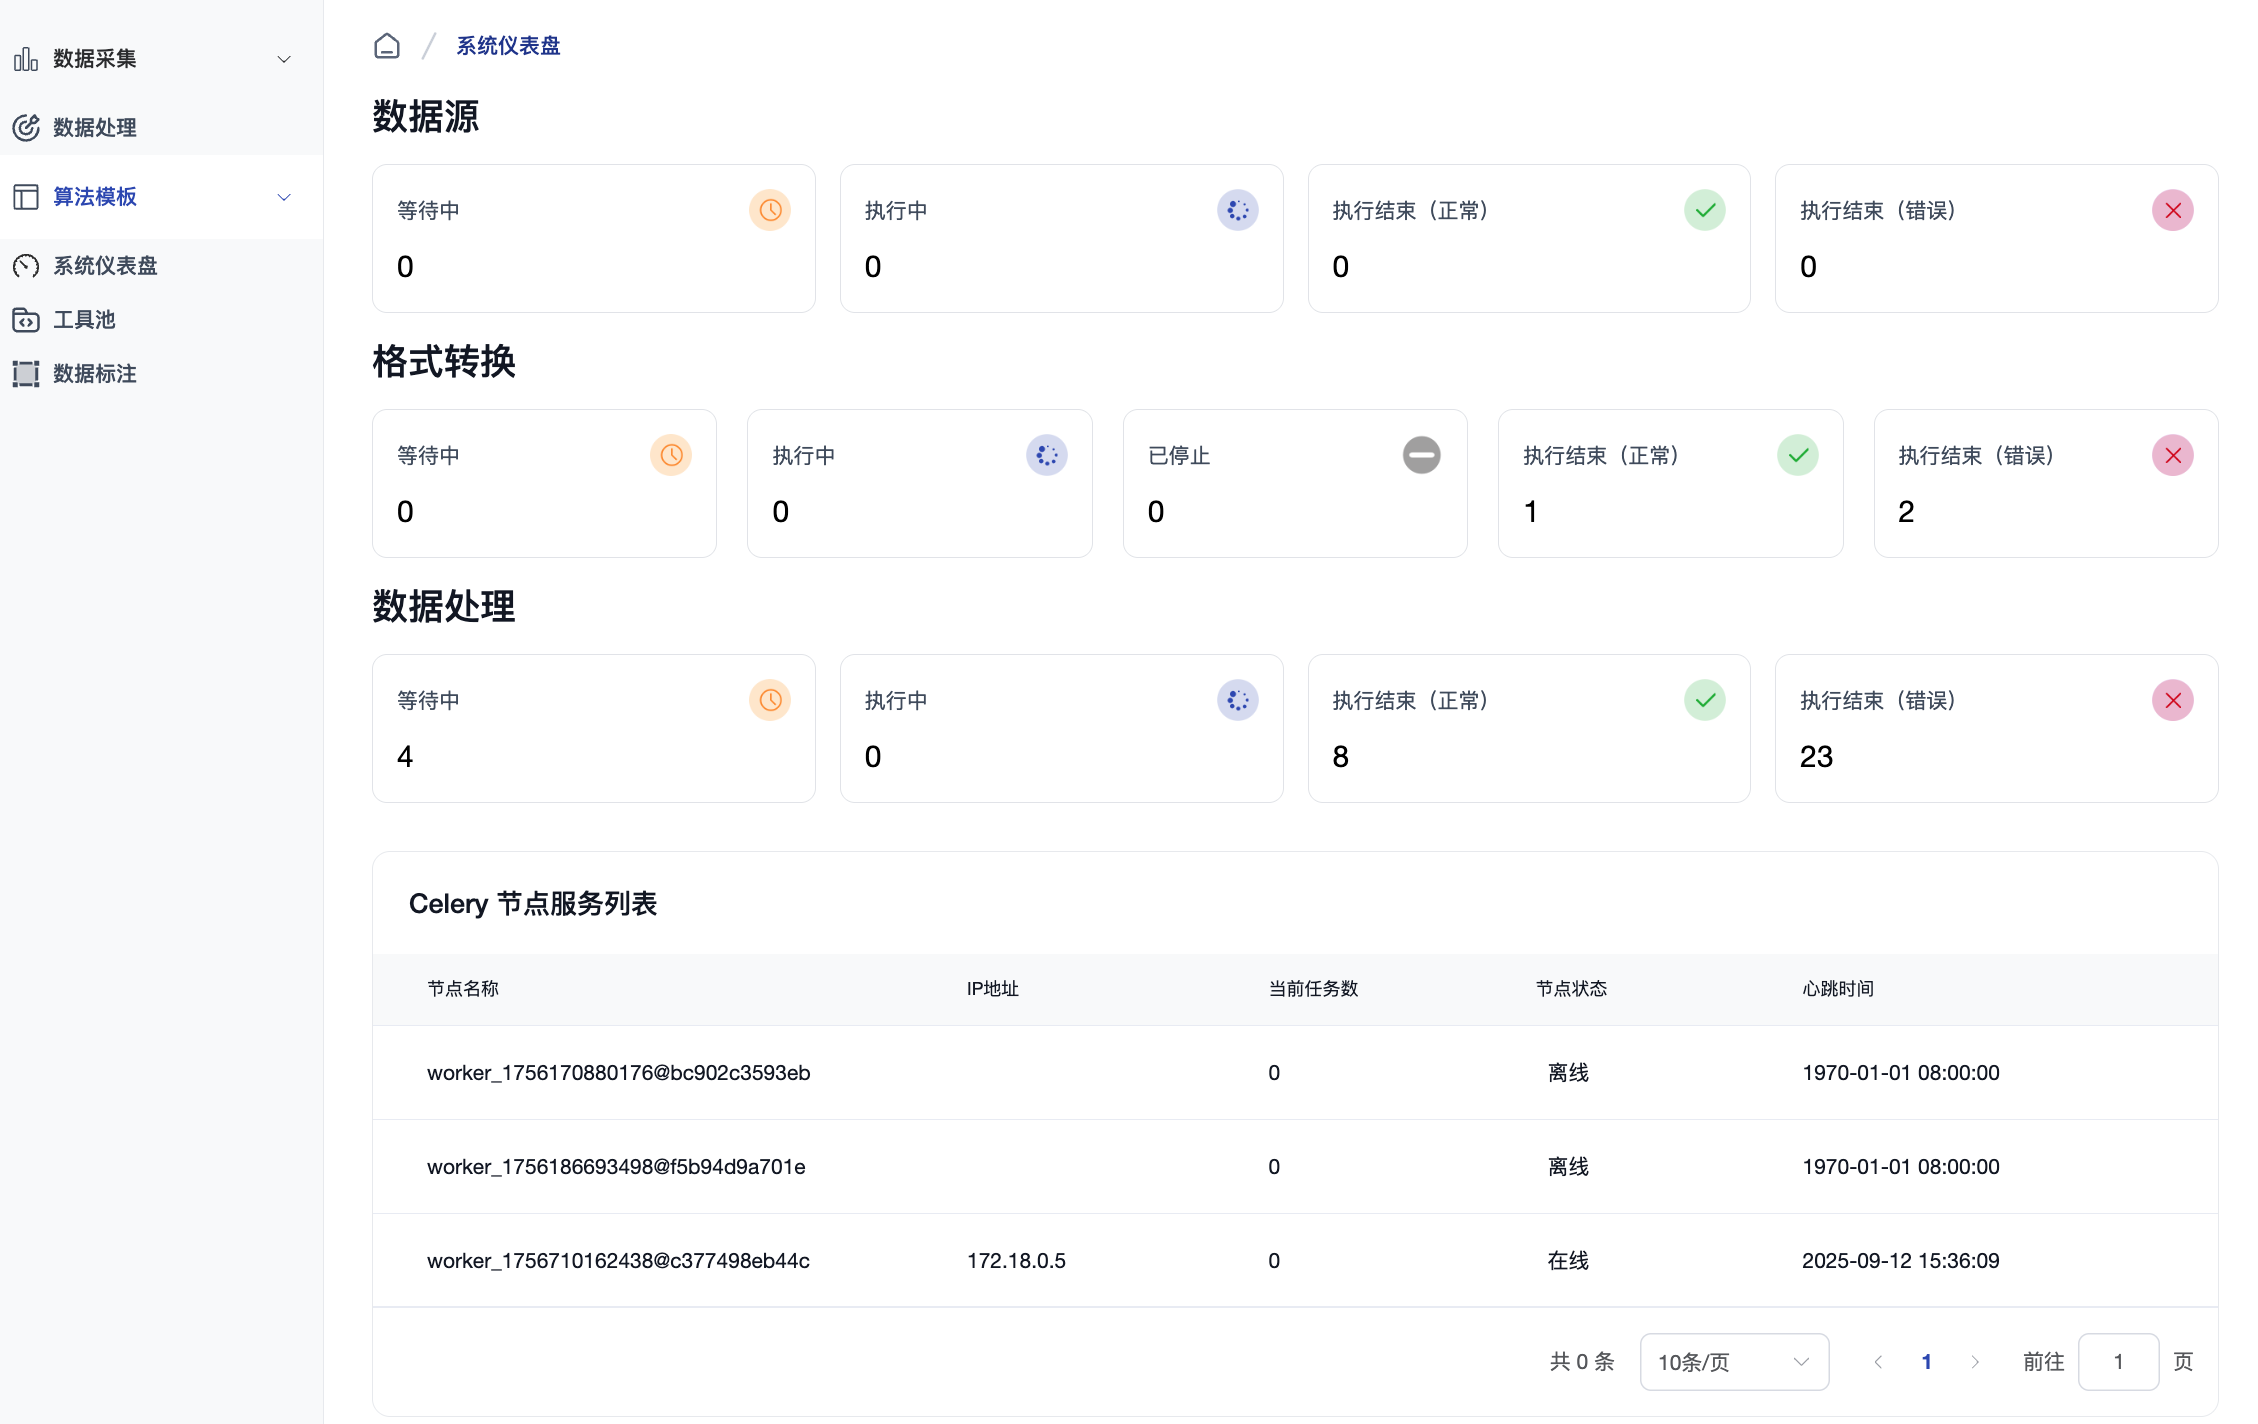Click the home icon in breadcrumb
This screenshot has height=1424, width=2258.
387,46
